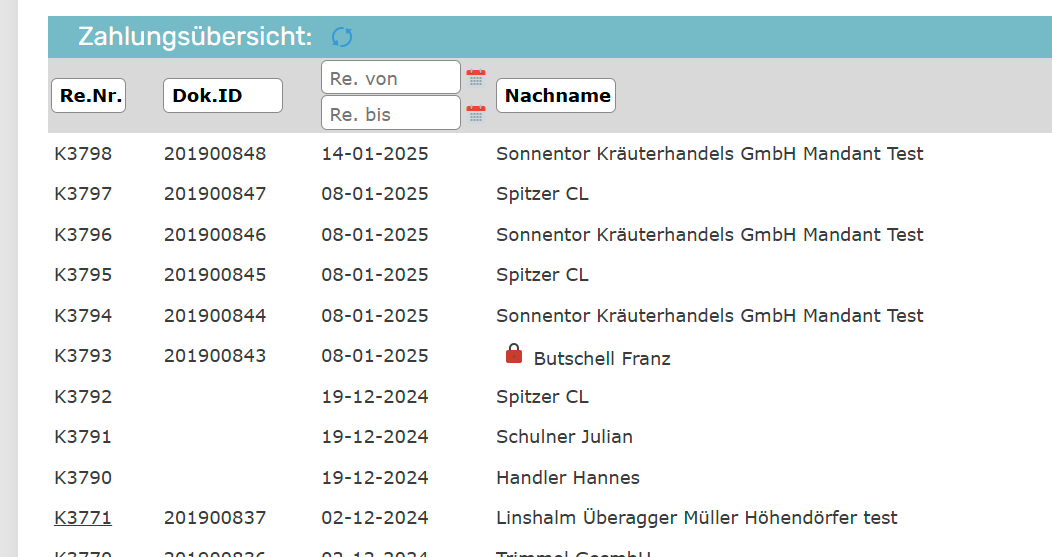Click document ID 201900847

(215, 194)
